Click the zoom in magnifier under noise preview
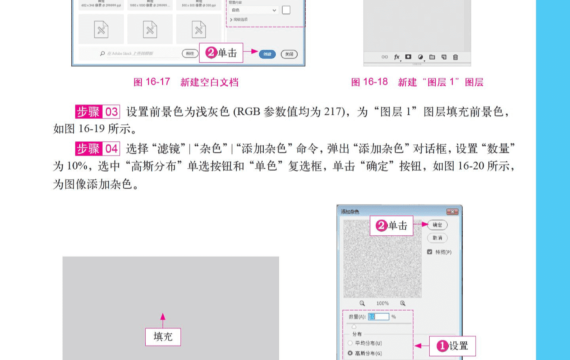570x360 pixels. (x=403, y=303)
